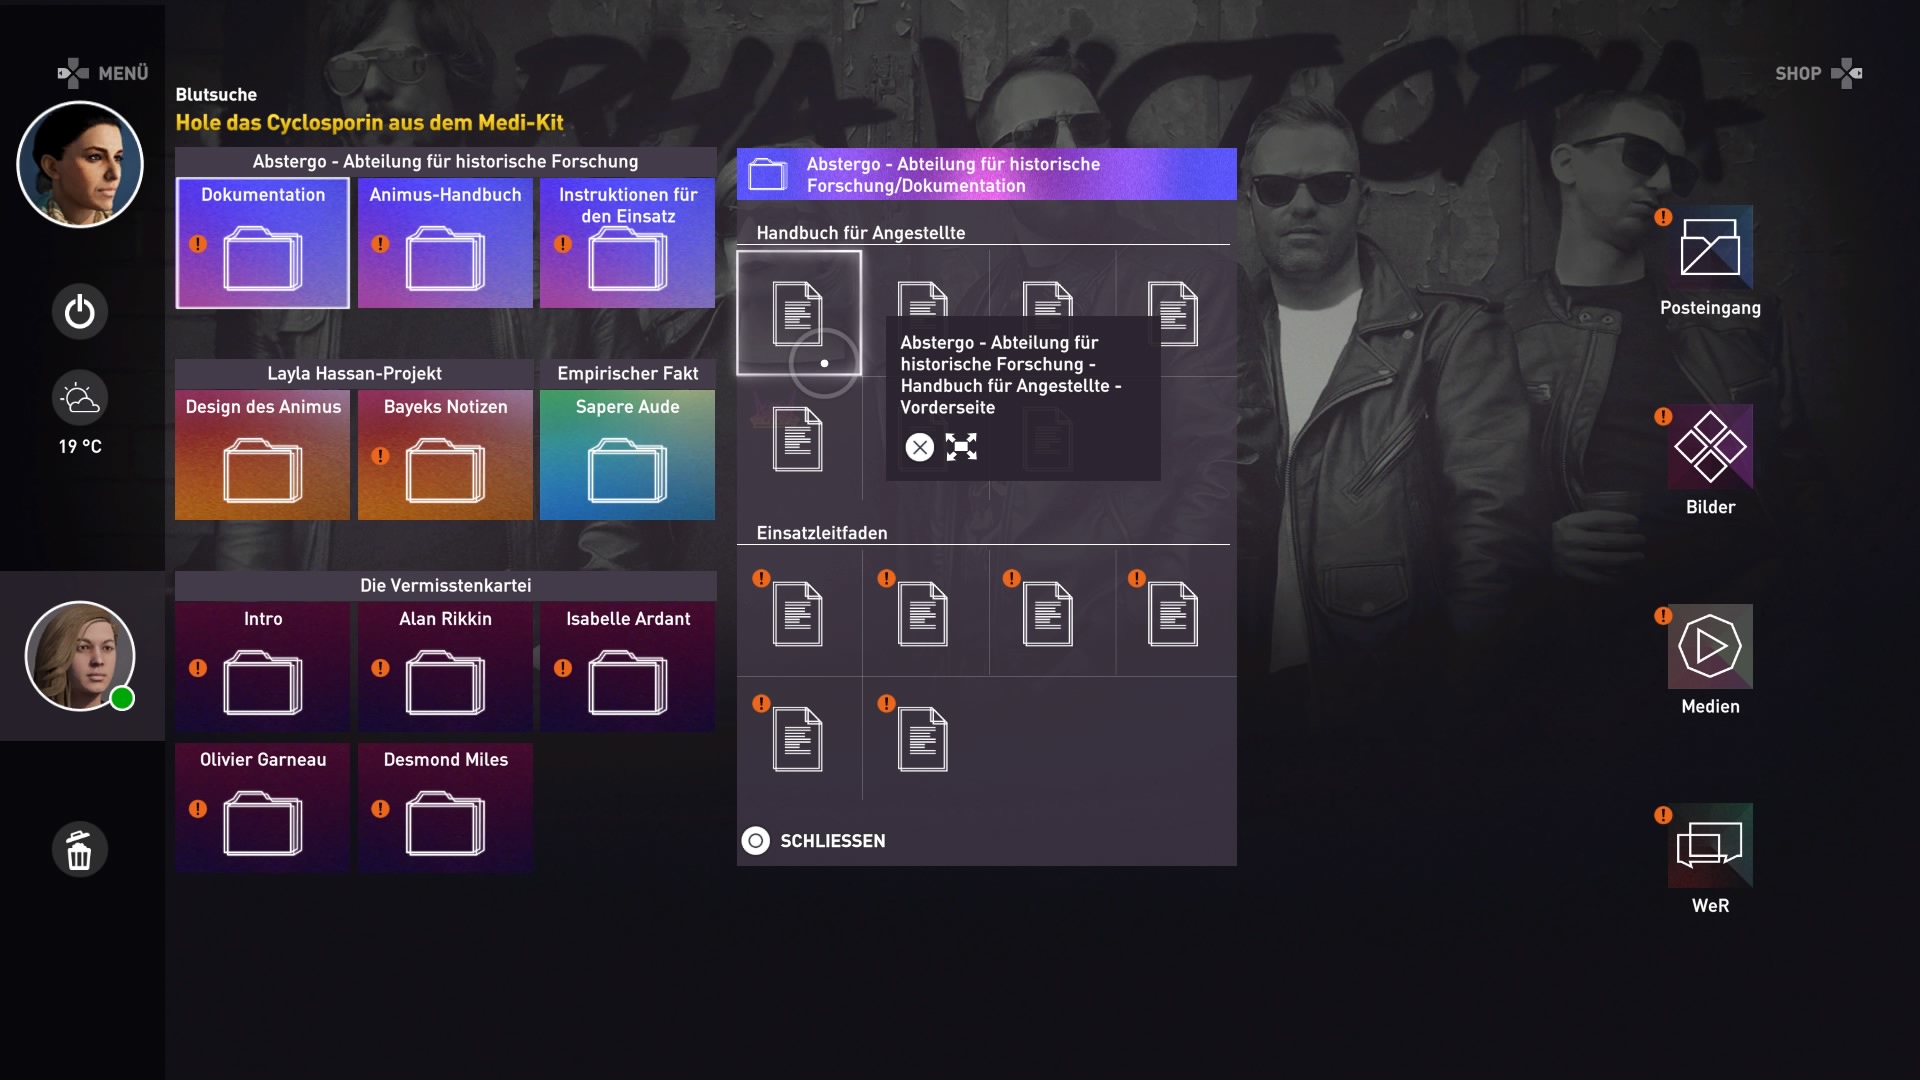Open the MENÜ button at top left
This screenshot has height=1080, width=1920.
(x=103, y=73)
